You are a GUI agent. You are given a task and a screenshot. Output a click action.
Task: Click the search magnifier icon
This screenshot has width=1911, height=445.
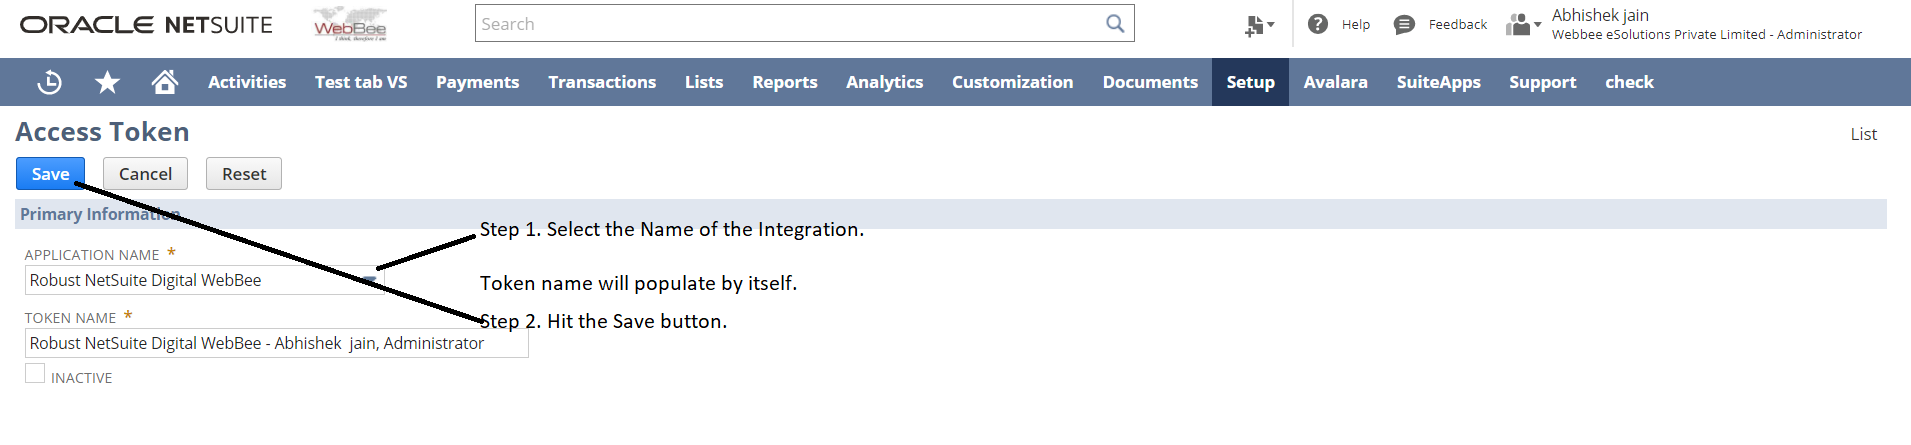1115,24
